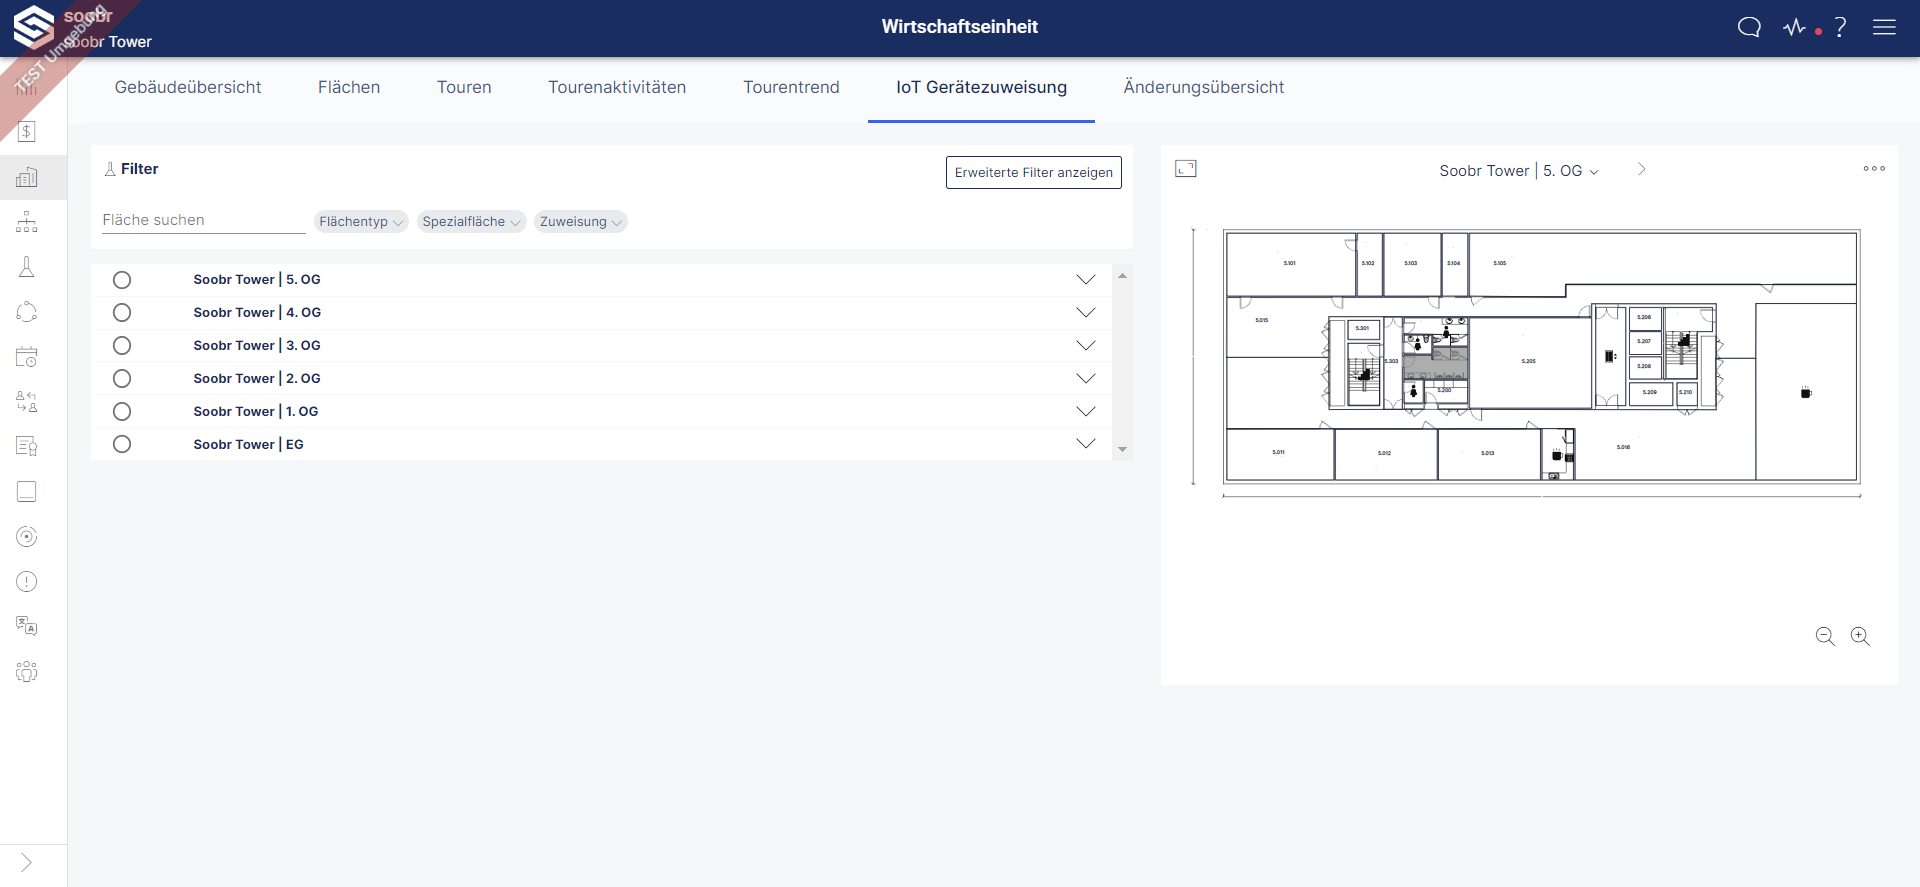
Task: Focus the Fläche suchen search field
Action: (x=204, y=220)
